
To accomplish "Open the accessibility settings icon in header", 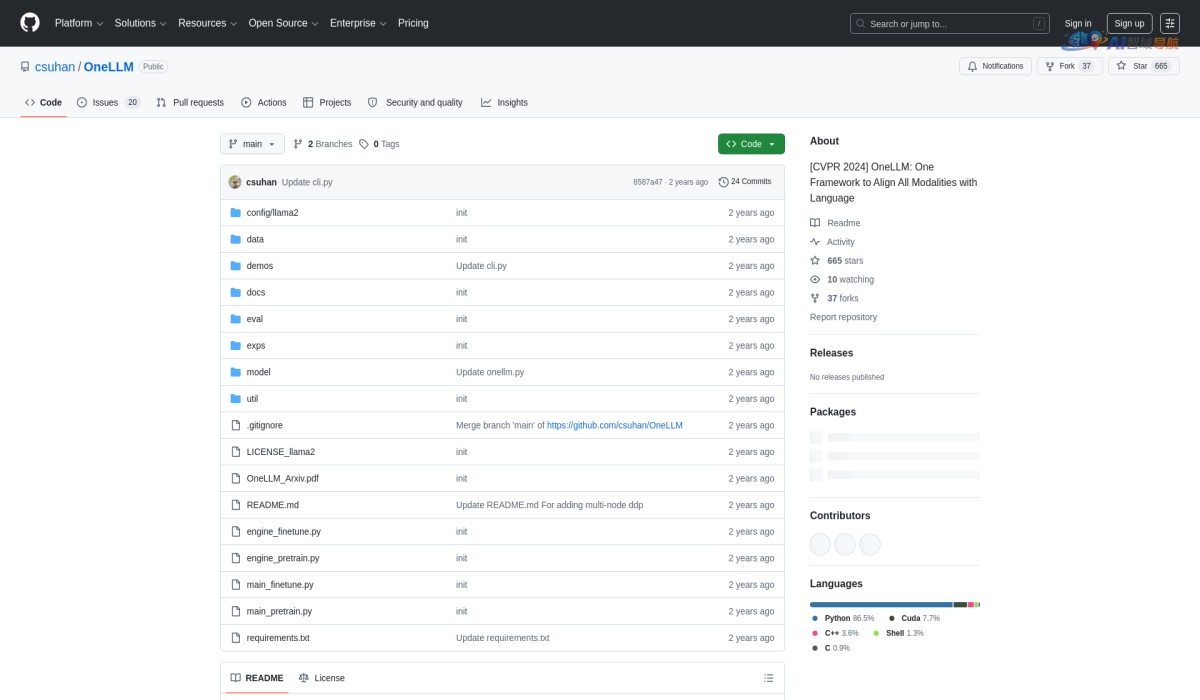I will coord(1170,23).
